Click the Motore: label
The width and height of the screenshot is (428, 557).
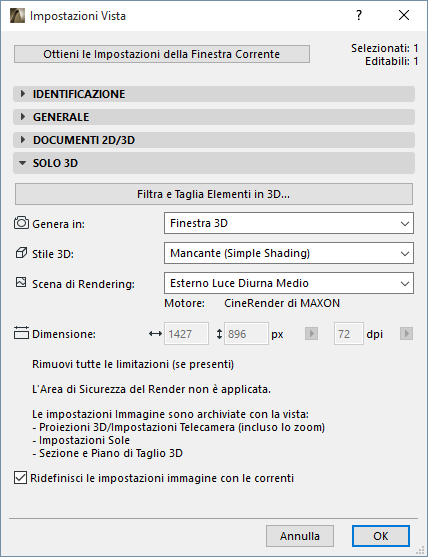(184, 303)
